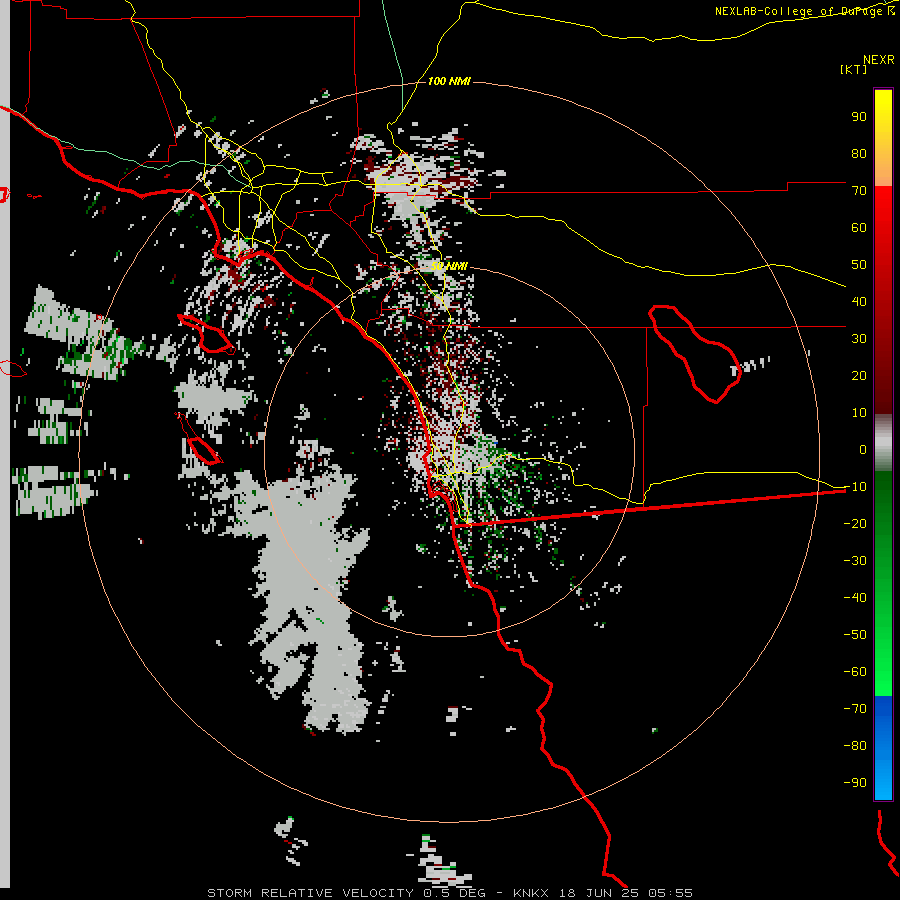The image size is (900, 900).
Task: Click the 70 value on the velocity scale
Action: [859, 191]
